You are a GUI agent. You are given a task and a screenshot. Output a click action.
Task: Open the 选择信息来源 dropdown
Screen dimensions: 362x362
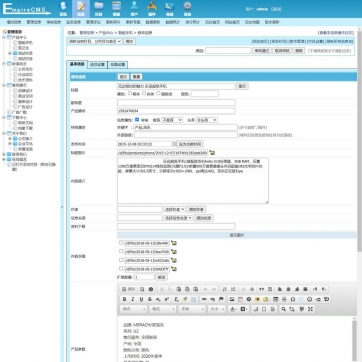coord(178,218)
